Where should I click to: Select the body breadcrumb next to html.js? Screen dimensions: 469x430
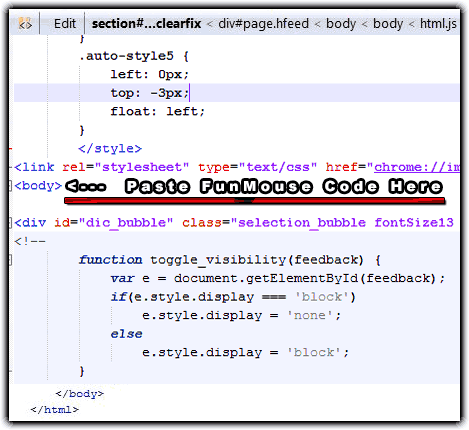point(388,24)
